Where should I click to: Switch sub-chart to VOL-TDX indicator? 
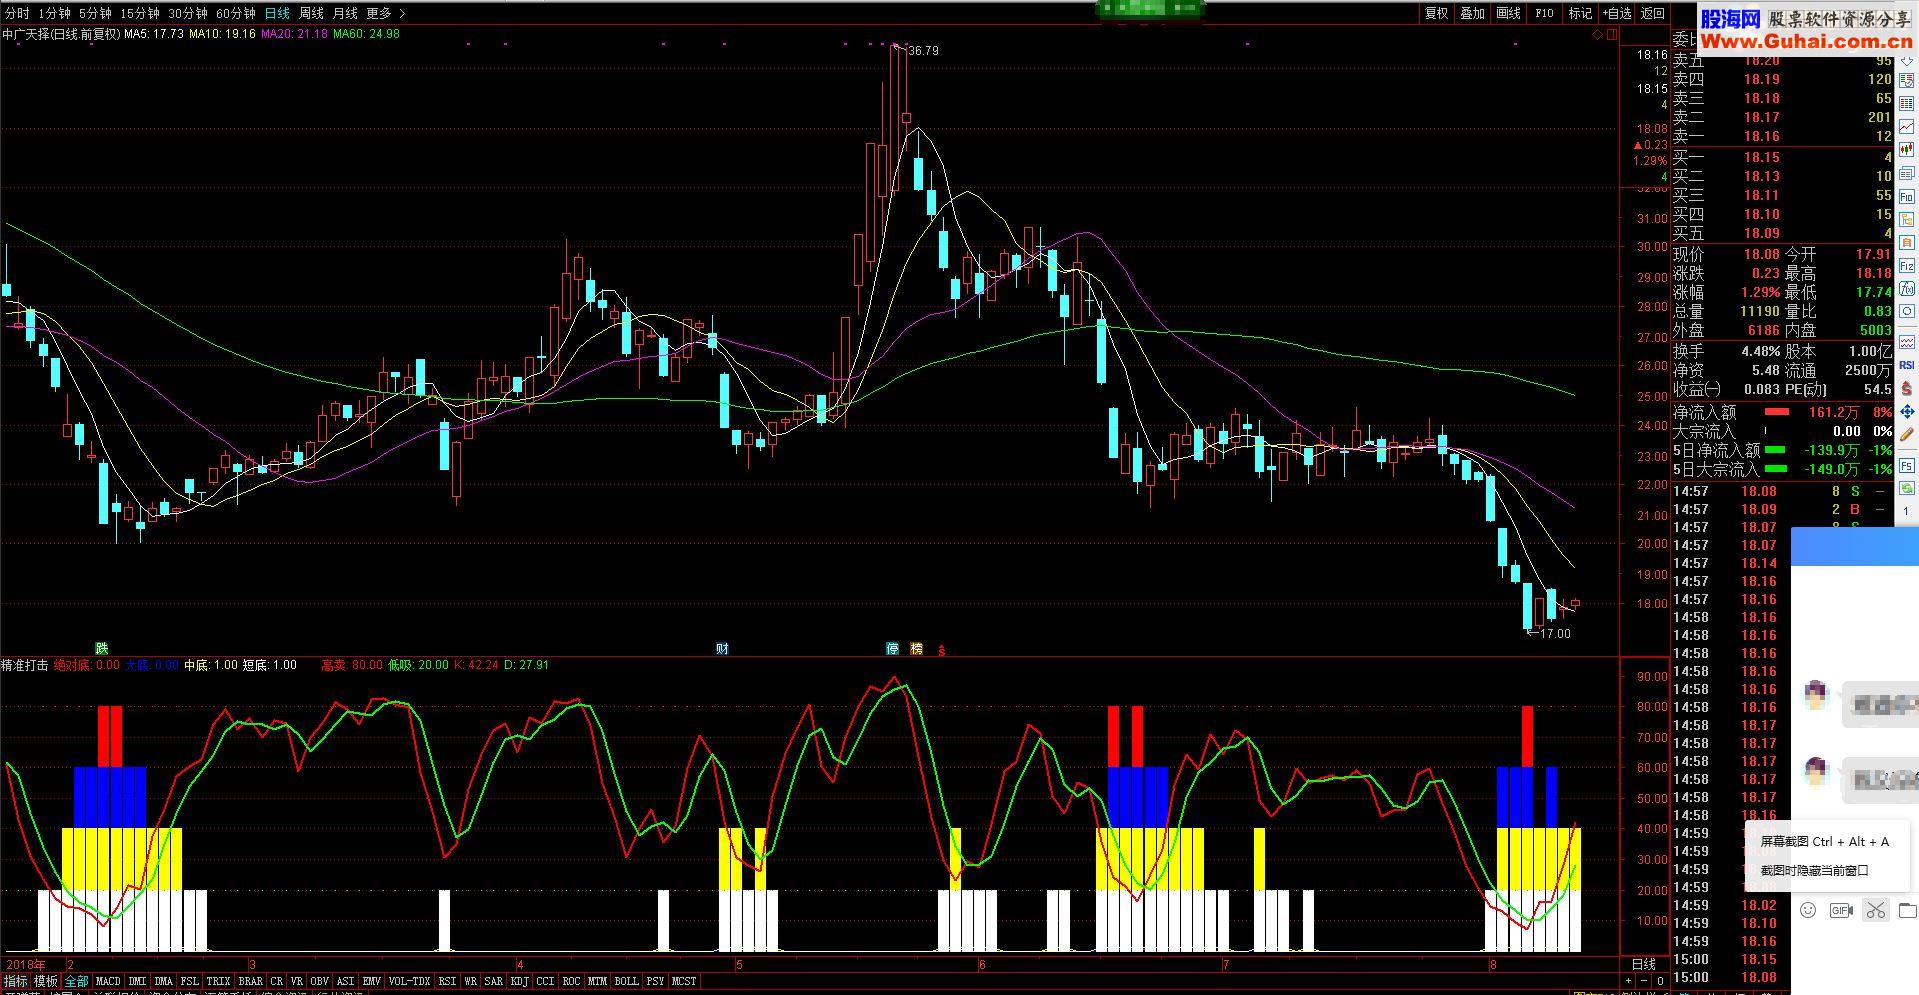410,982
